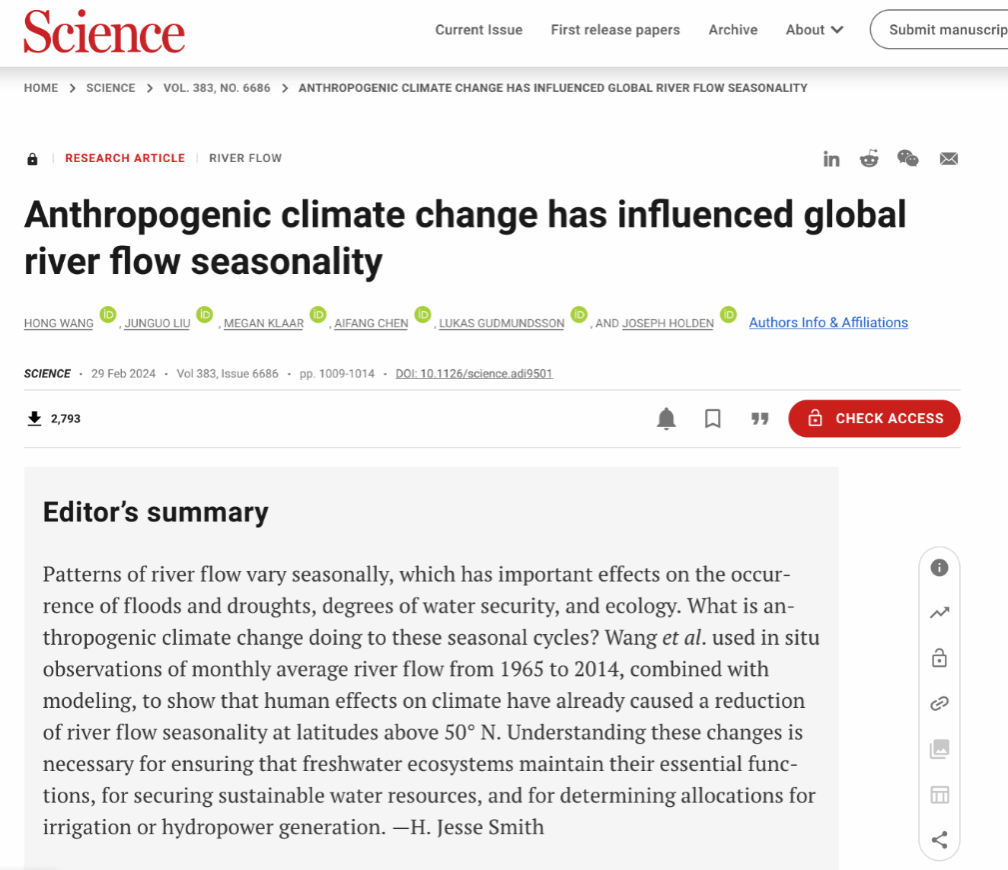Bookmark this article

click(713, 419)
